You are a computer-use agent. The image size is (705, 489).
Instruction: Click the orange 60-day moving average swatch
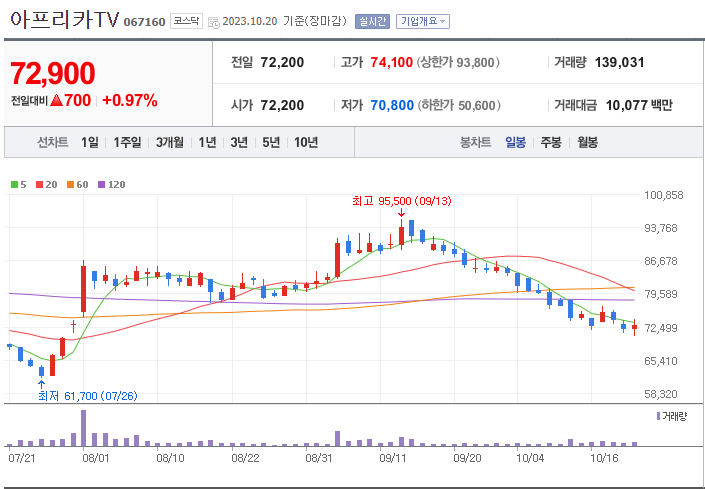70,184
